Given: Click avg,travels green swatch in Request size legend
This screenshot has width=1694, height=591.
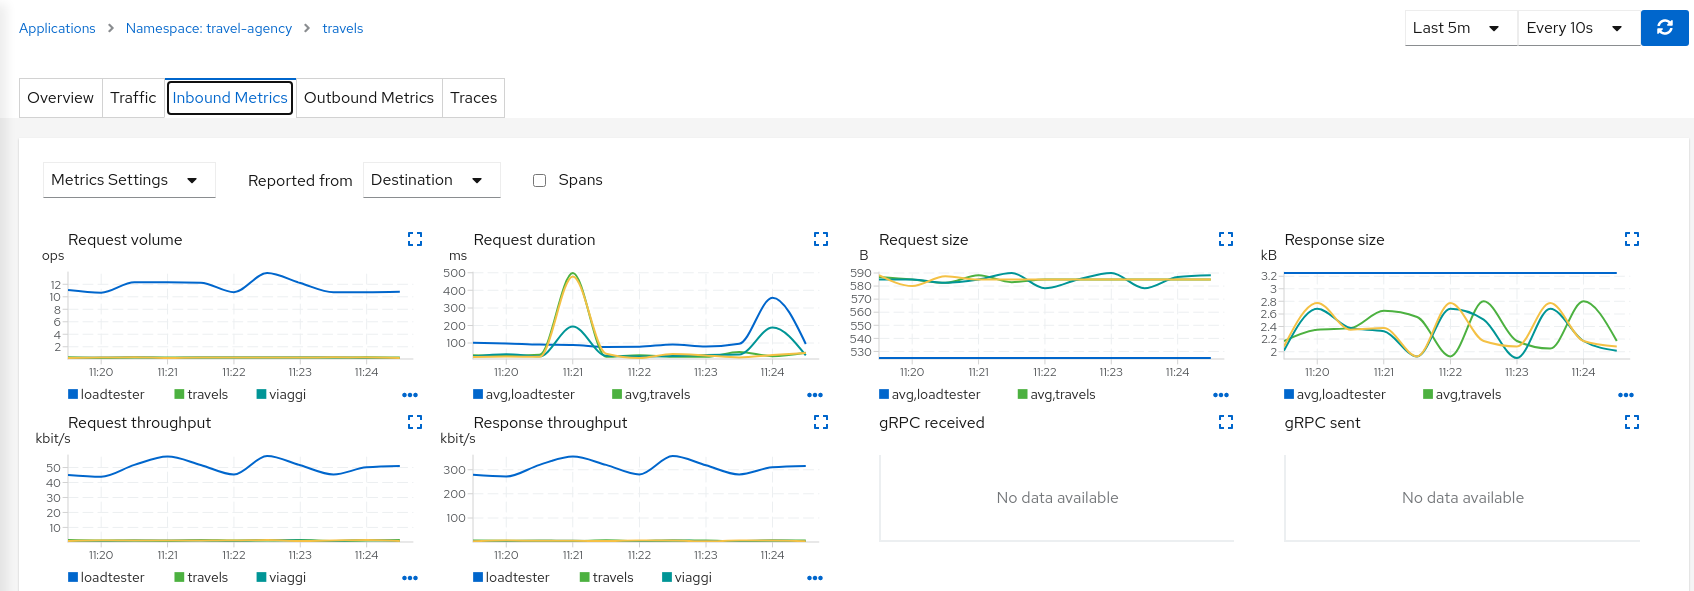Looking at the screenshot, I should [1022, 395].
